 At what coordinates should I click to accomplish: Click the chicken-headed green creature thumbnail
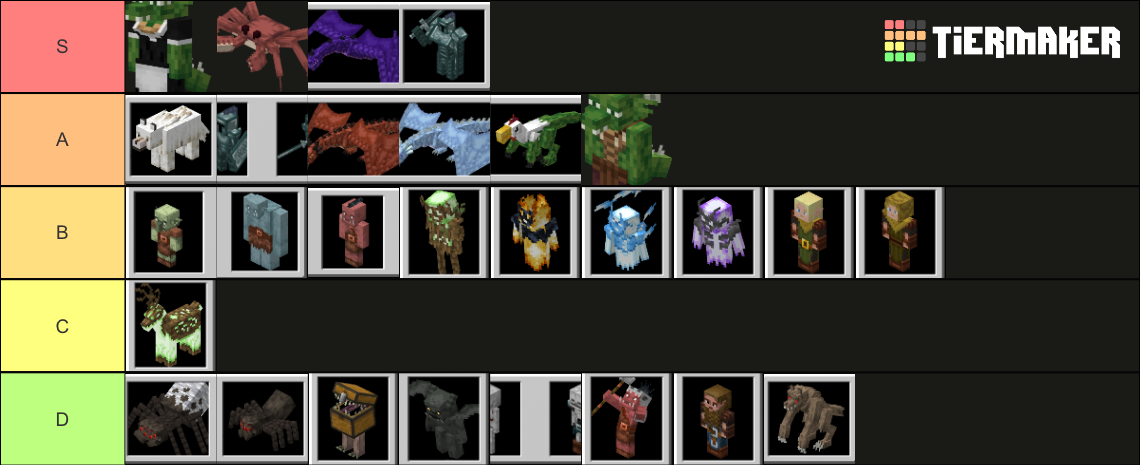point(536,140)
